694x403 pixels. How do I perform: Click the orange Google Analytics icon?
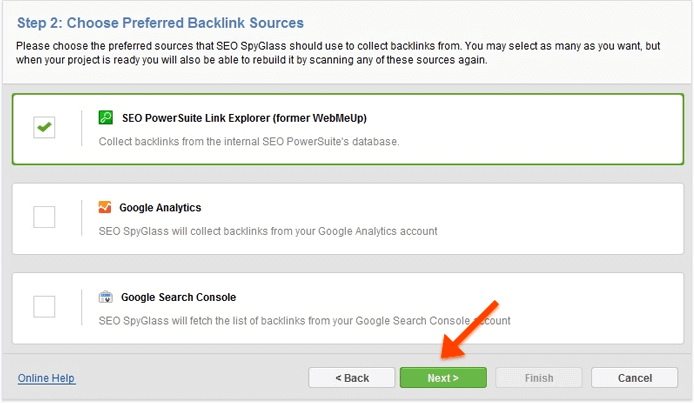pos(105,208)
